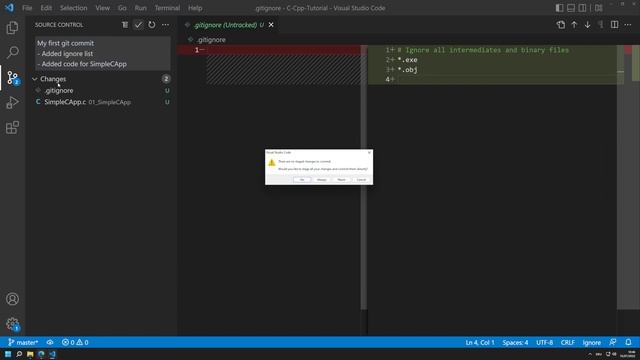The width and height of the screenshot is (640, 360).
Task: Open the Run and Debug view
Action: click(12, 102)
